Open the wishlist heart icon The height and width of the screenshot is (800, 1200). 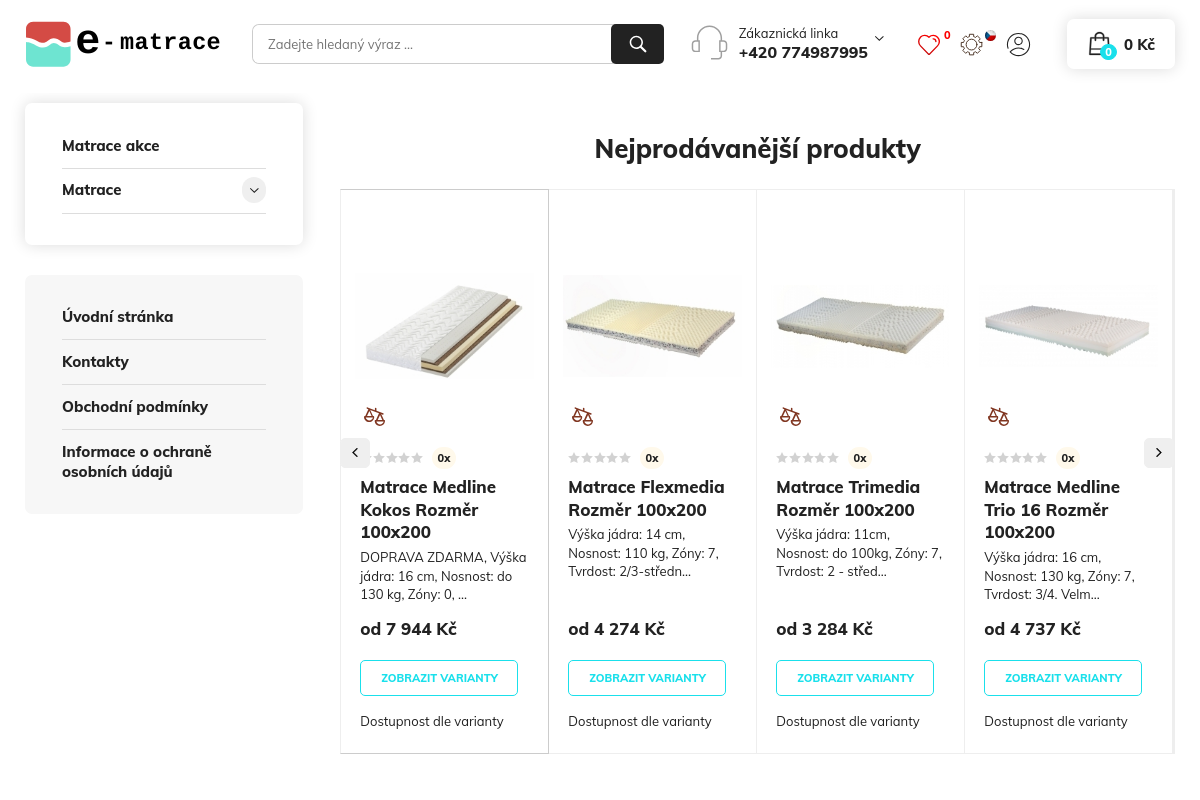[x=929, y=45]
